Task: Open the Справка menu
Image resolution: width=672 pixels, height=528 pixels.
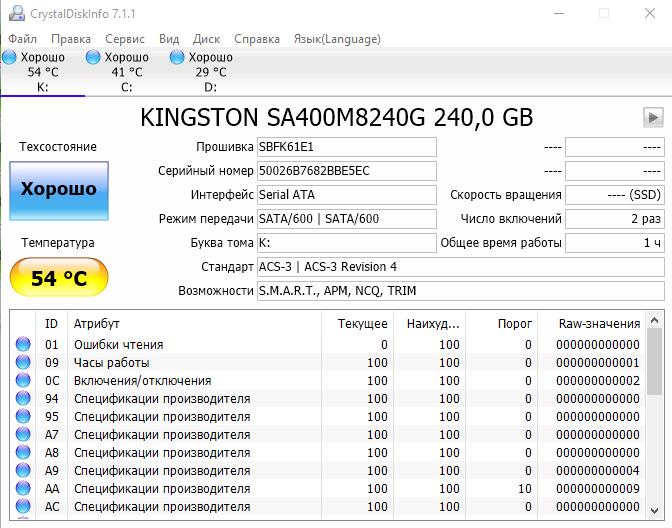Action: click(257, 39)
